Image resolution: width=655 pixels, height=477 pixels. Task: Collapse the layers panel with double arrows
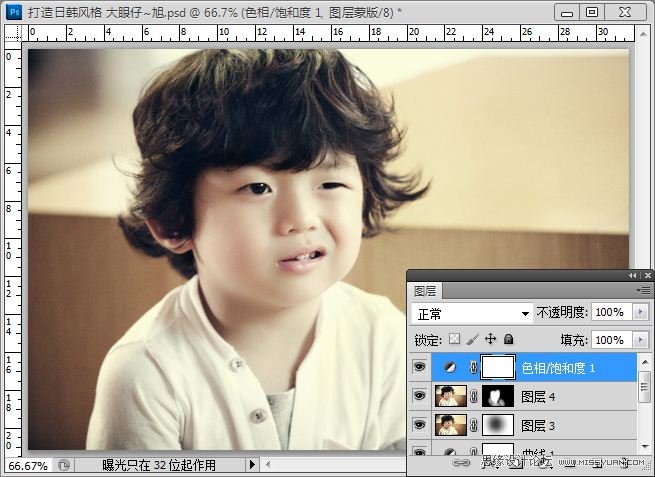(x=633, y=275)
